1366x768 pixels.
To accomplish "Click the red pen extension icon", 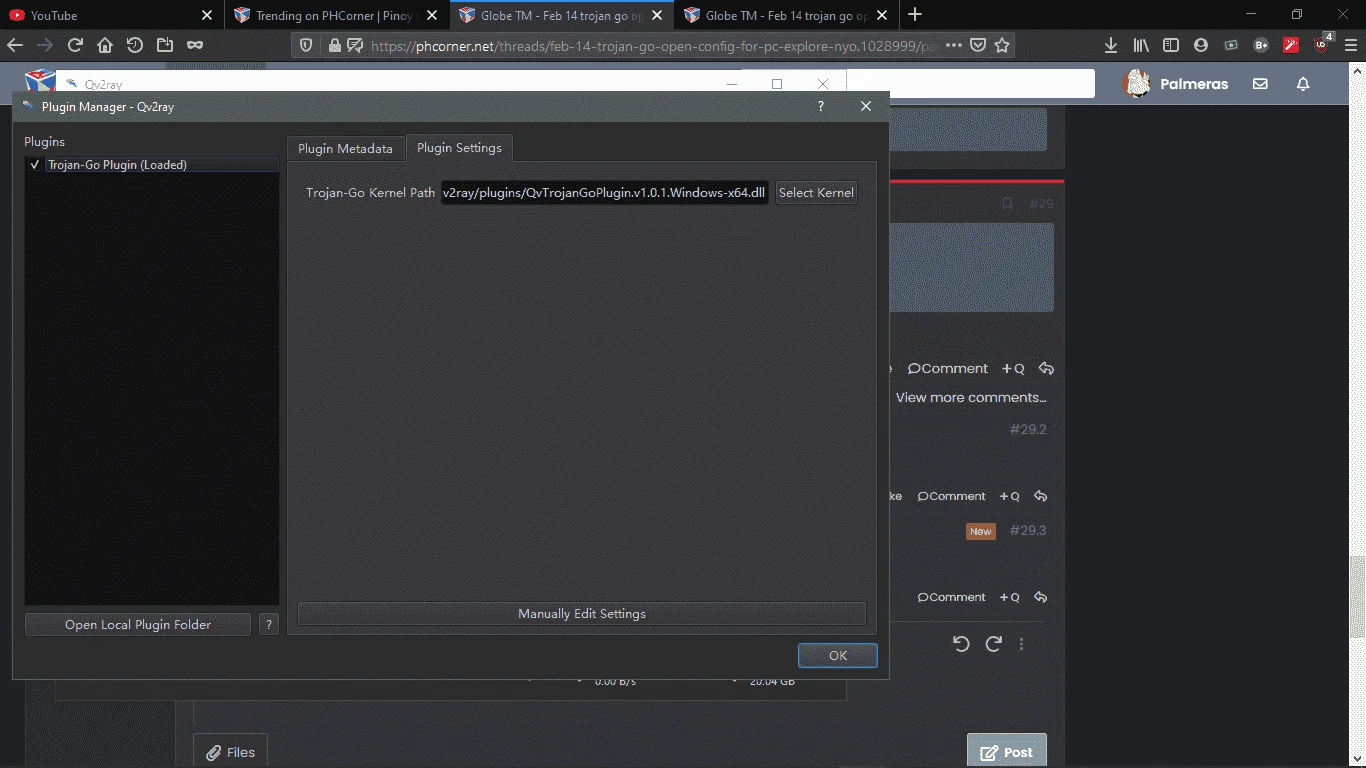I will (x=1291, y=45).
